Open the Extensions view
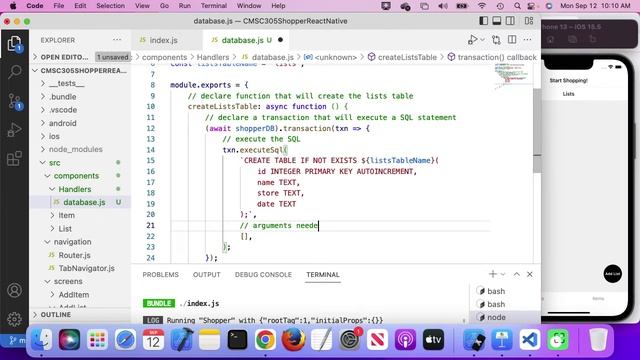 click(14, 158)
